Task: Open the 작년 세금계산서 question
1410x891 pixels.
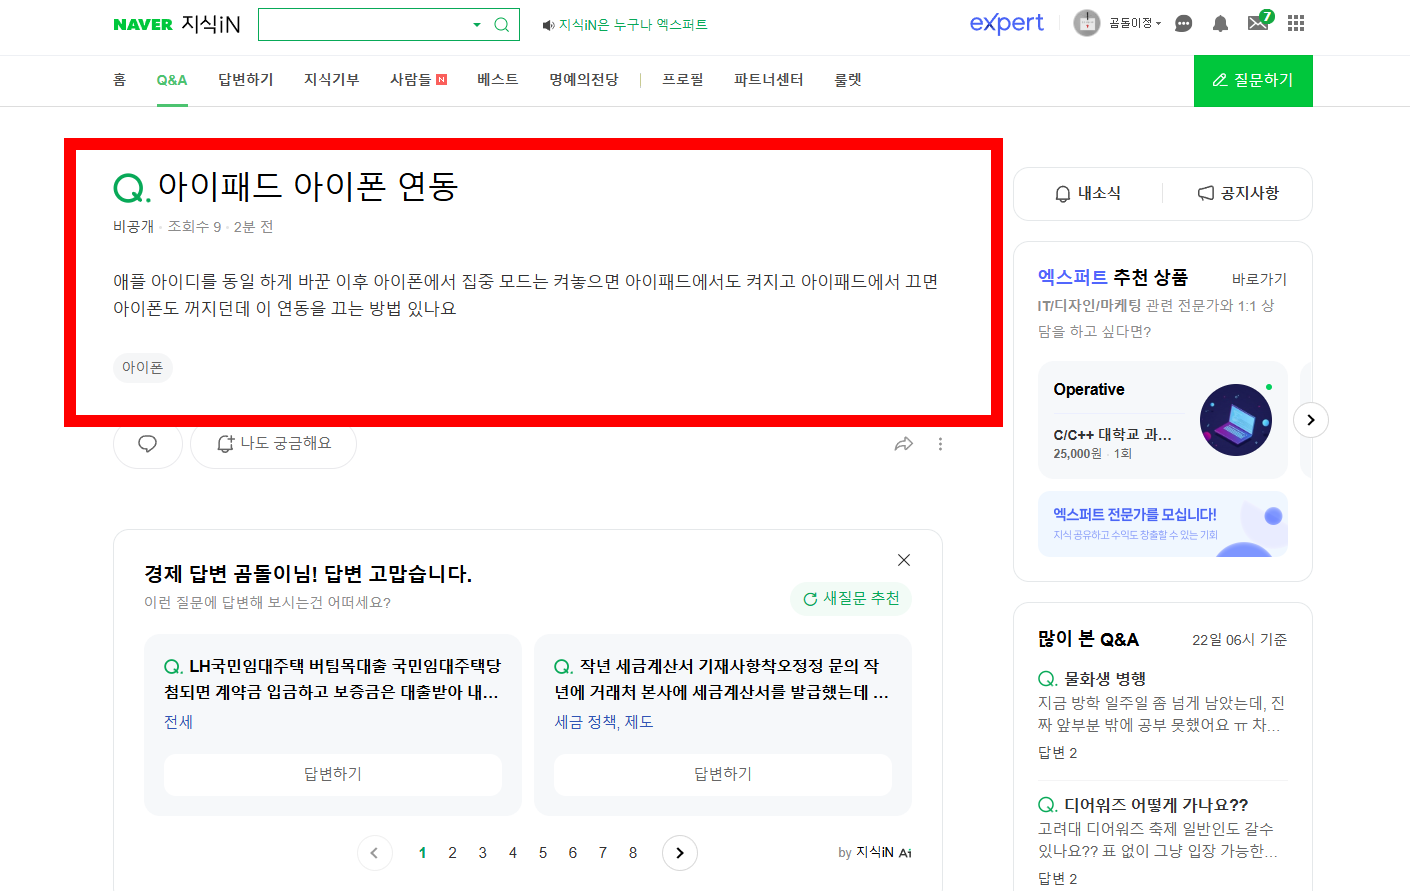Action: tap(722, 679)
